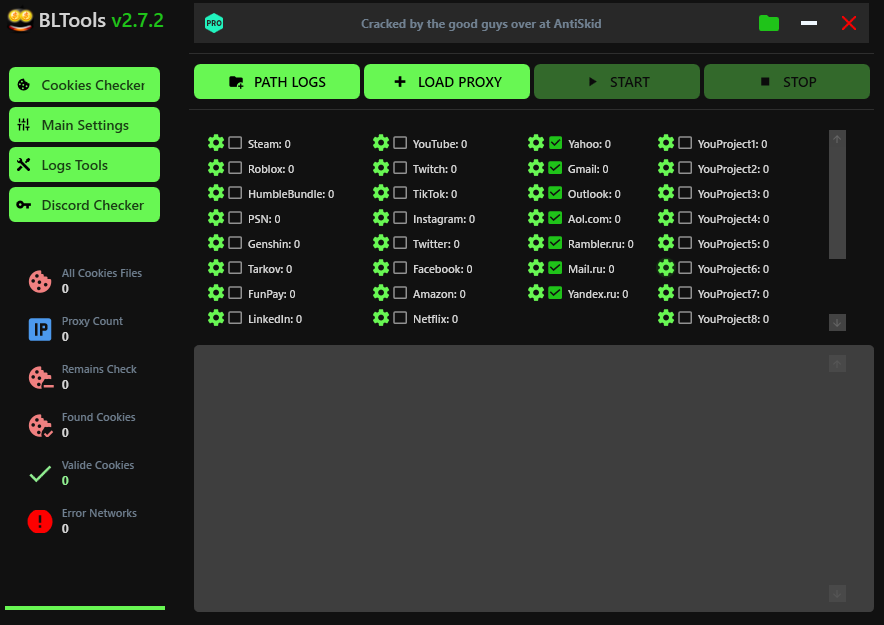Viewport: 884px width, 625px height.
Task: Click the Yahoo gear icon
Action: click(536, 143)
